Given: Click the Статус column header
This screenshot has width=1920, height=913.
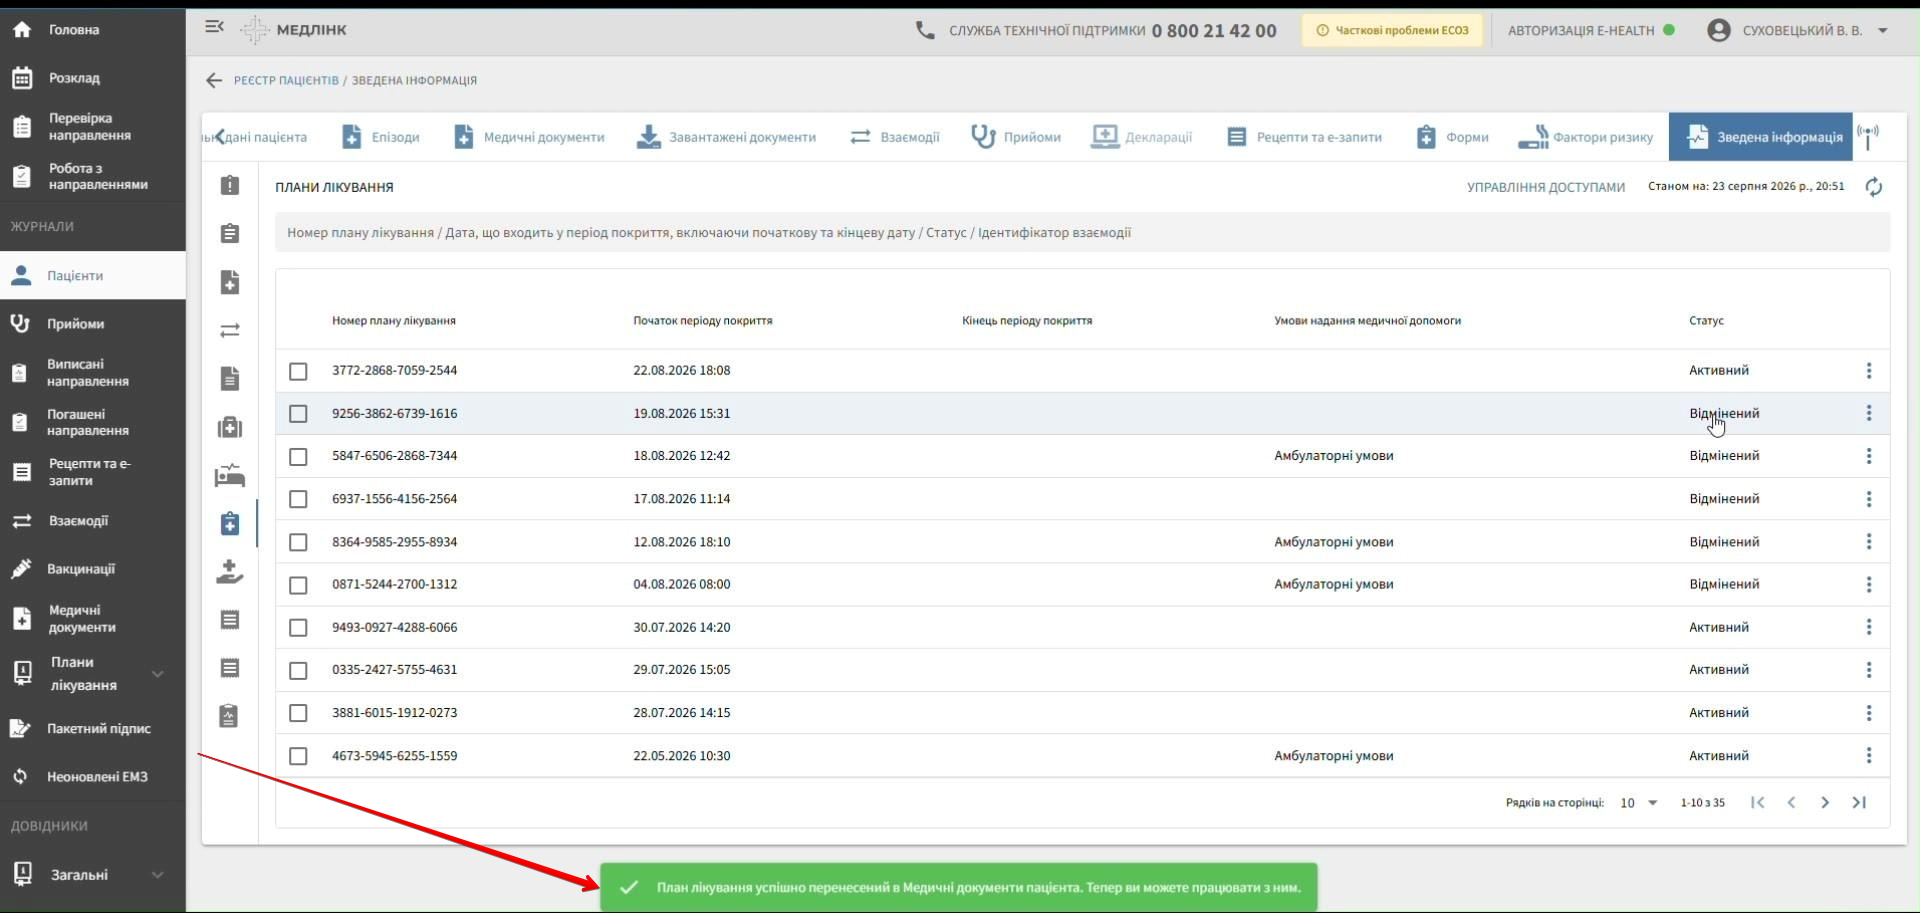Looking at the screenshot, I should tap(1706, 321).
